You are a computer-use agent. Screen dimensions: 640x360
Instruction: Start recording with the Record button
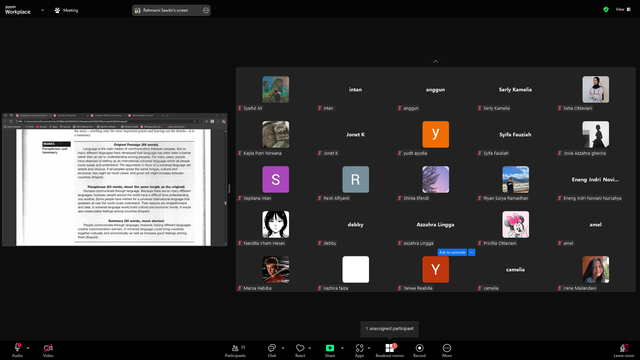click(419, 349)
